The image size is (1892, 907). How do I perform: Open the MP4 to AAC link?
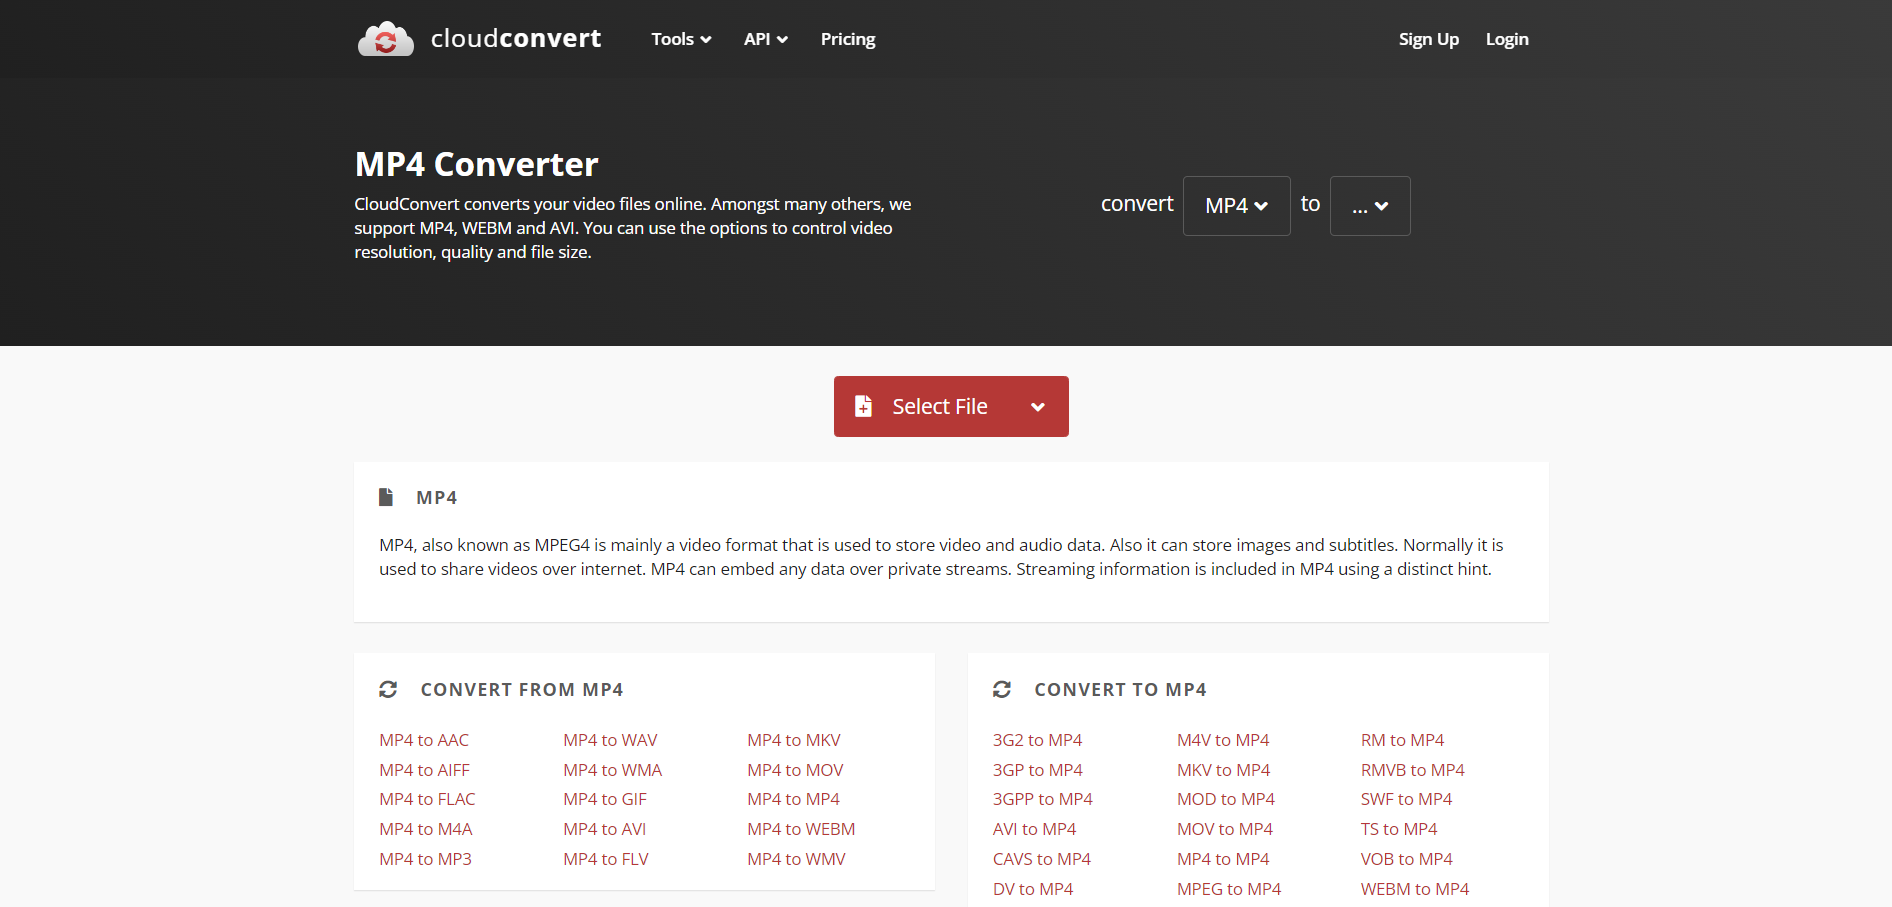pos(424,740)
